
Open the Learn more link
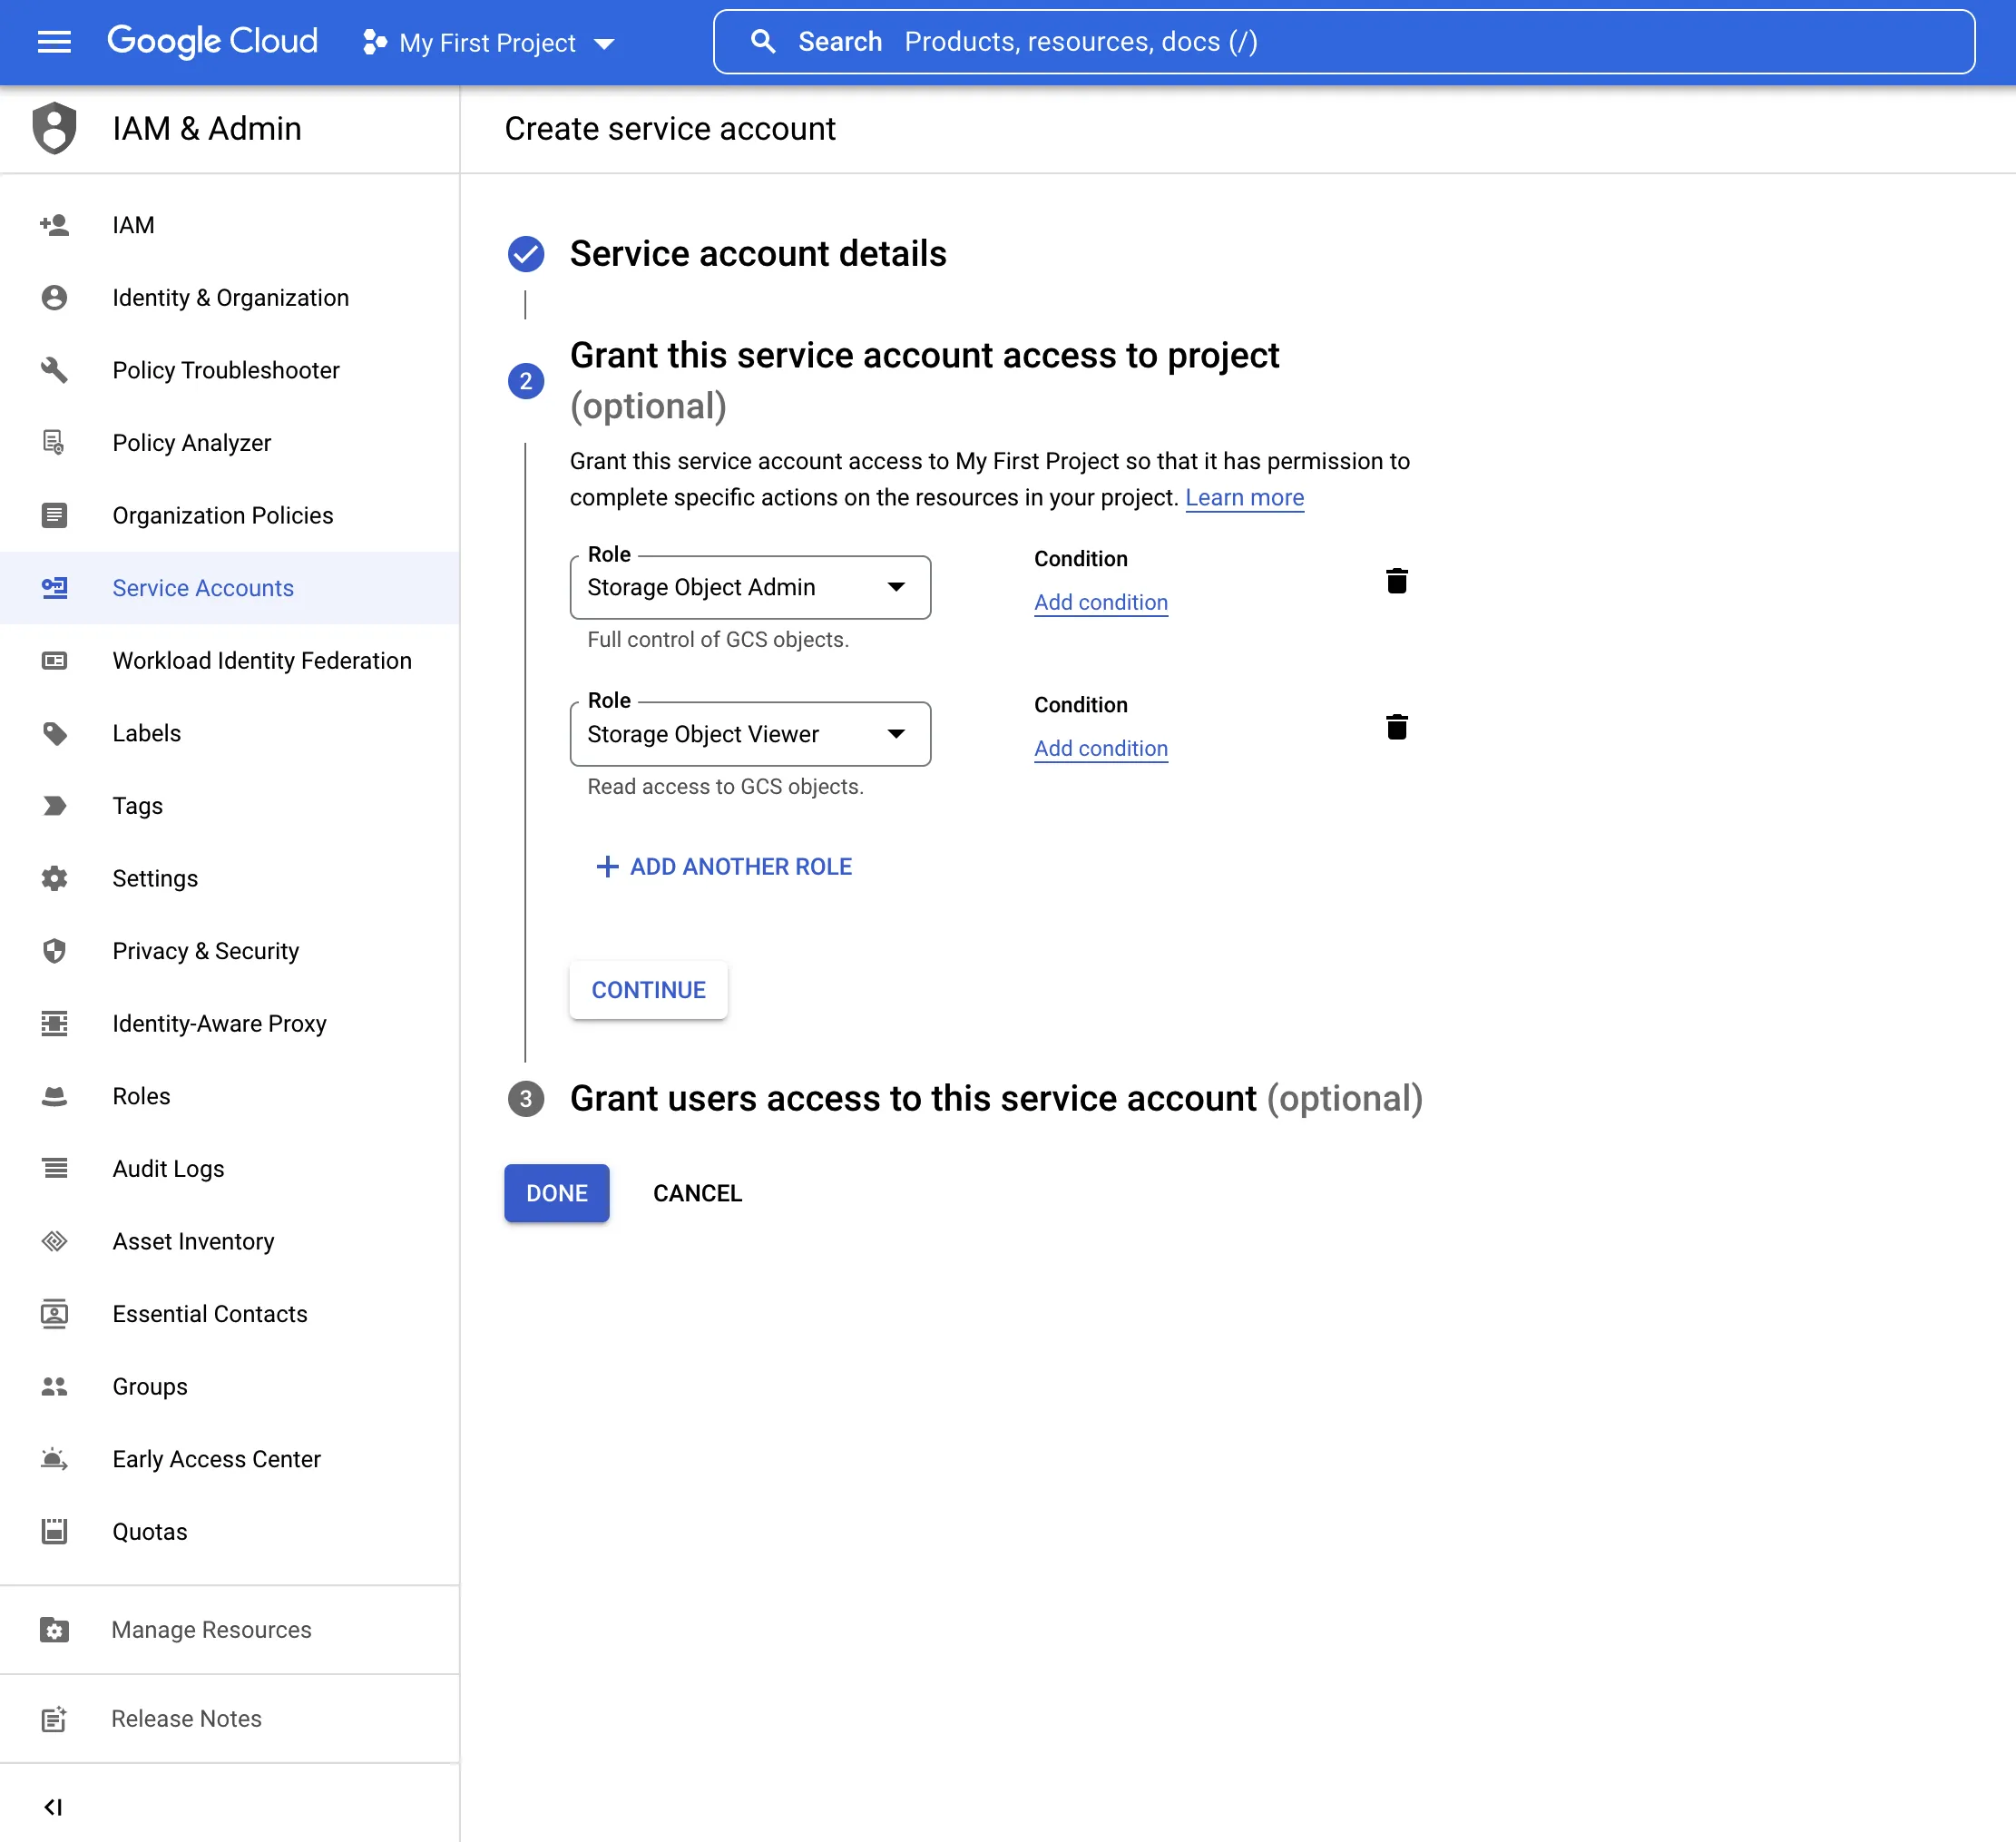(1244, 497)
